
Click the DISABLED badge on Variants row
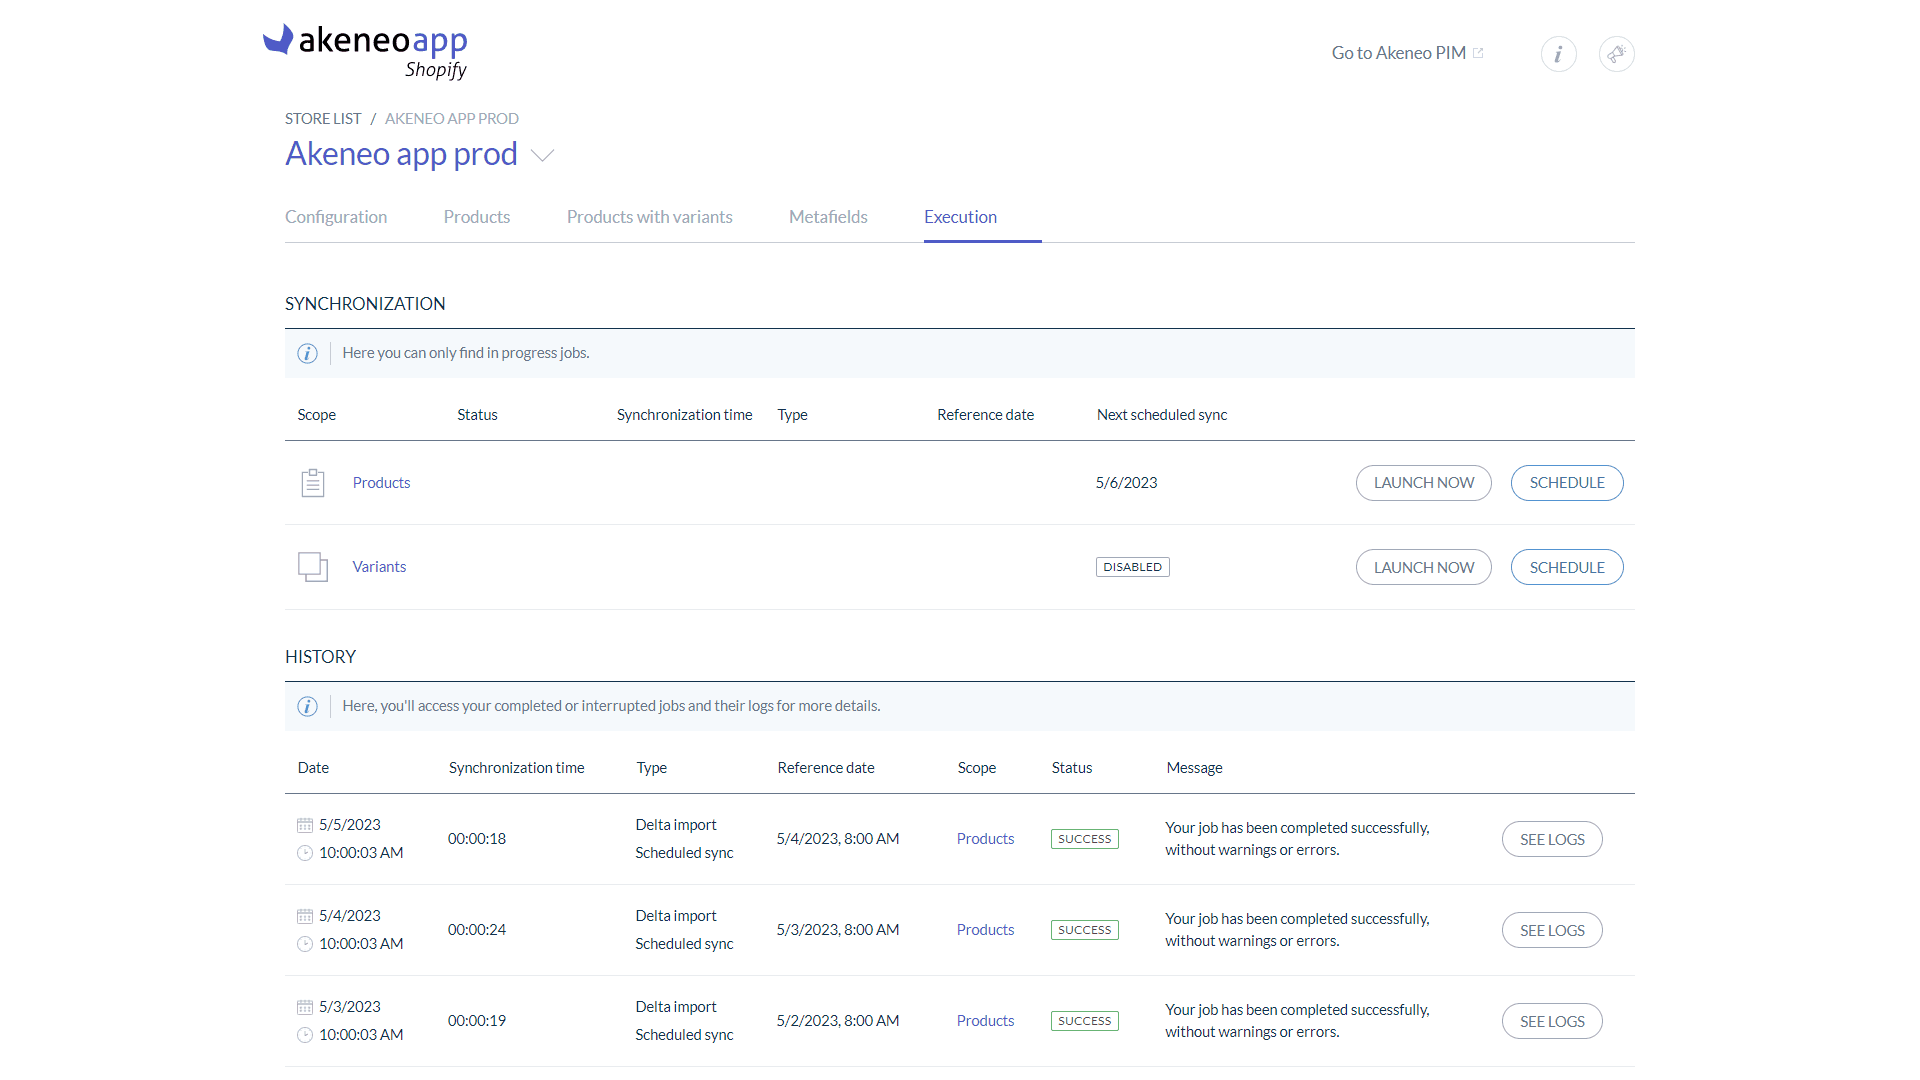tap(1133, 567)
